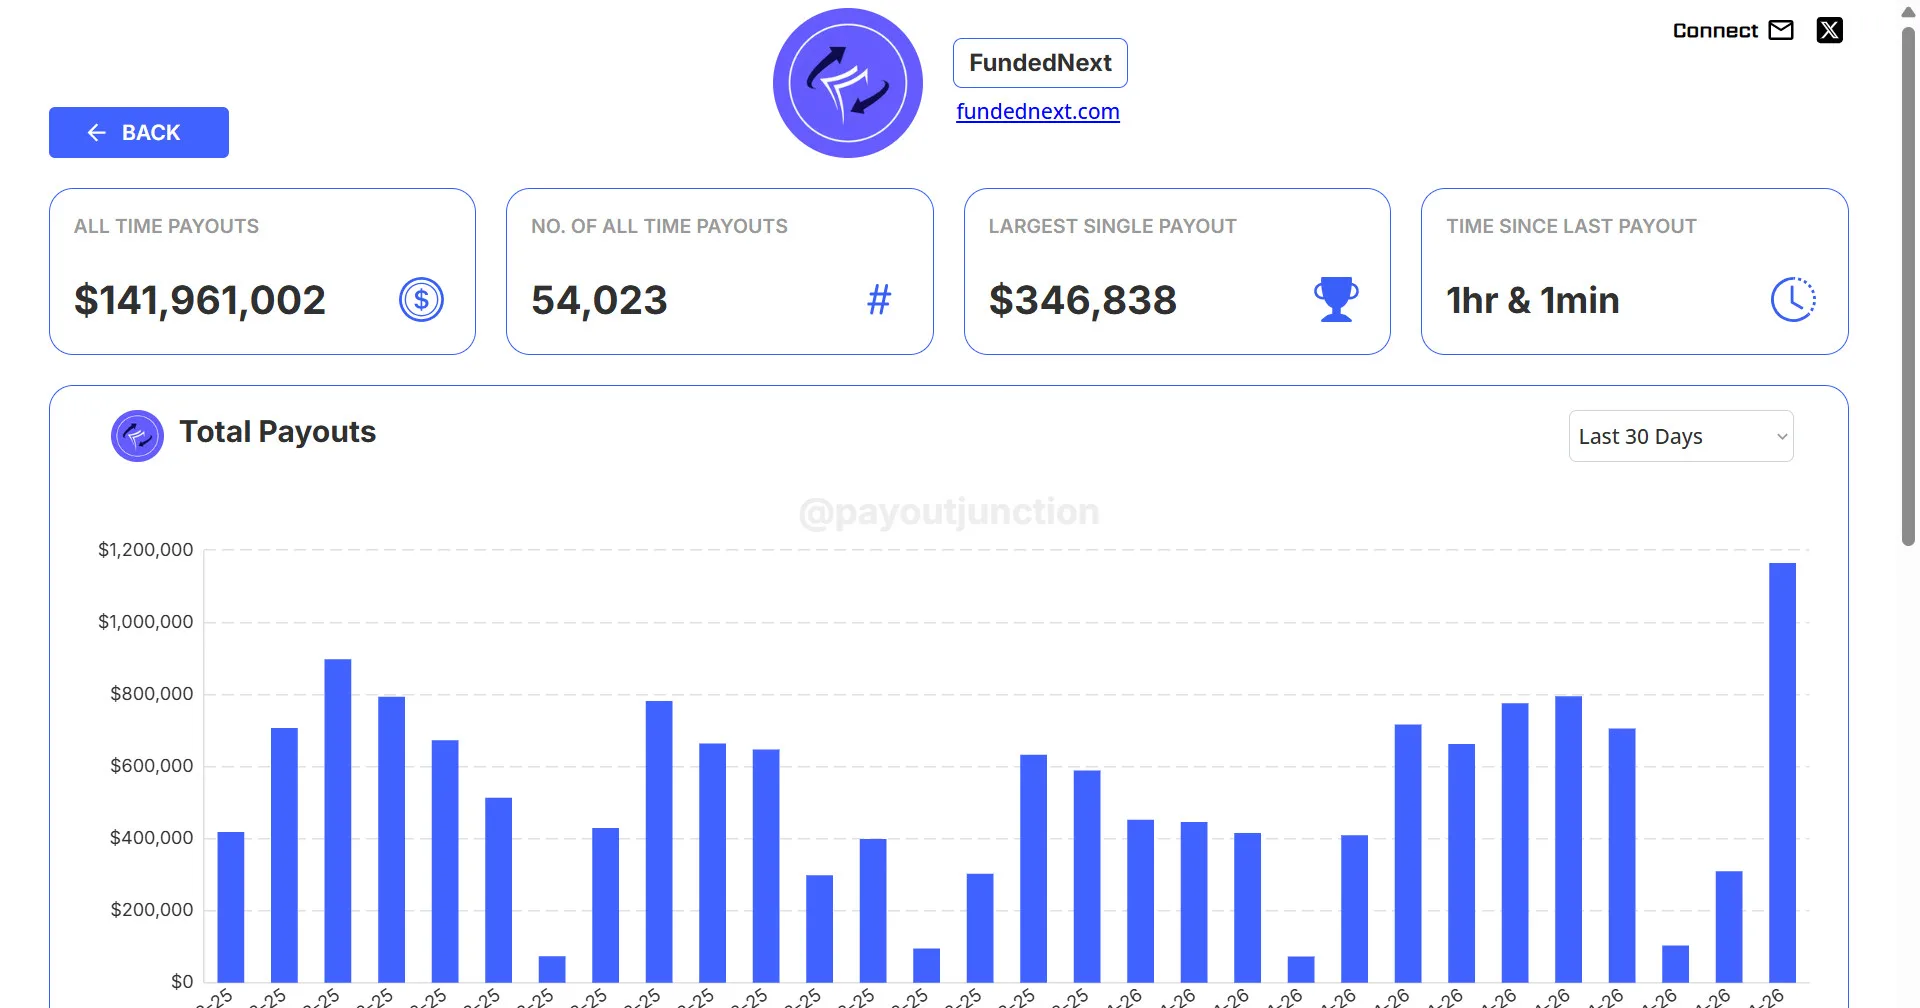Click small FundedNext logo beside Total Payouts

[137, 436]
